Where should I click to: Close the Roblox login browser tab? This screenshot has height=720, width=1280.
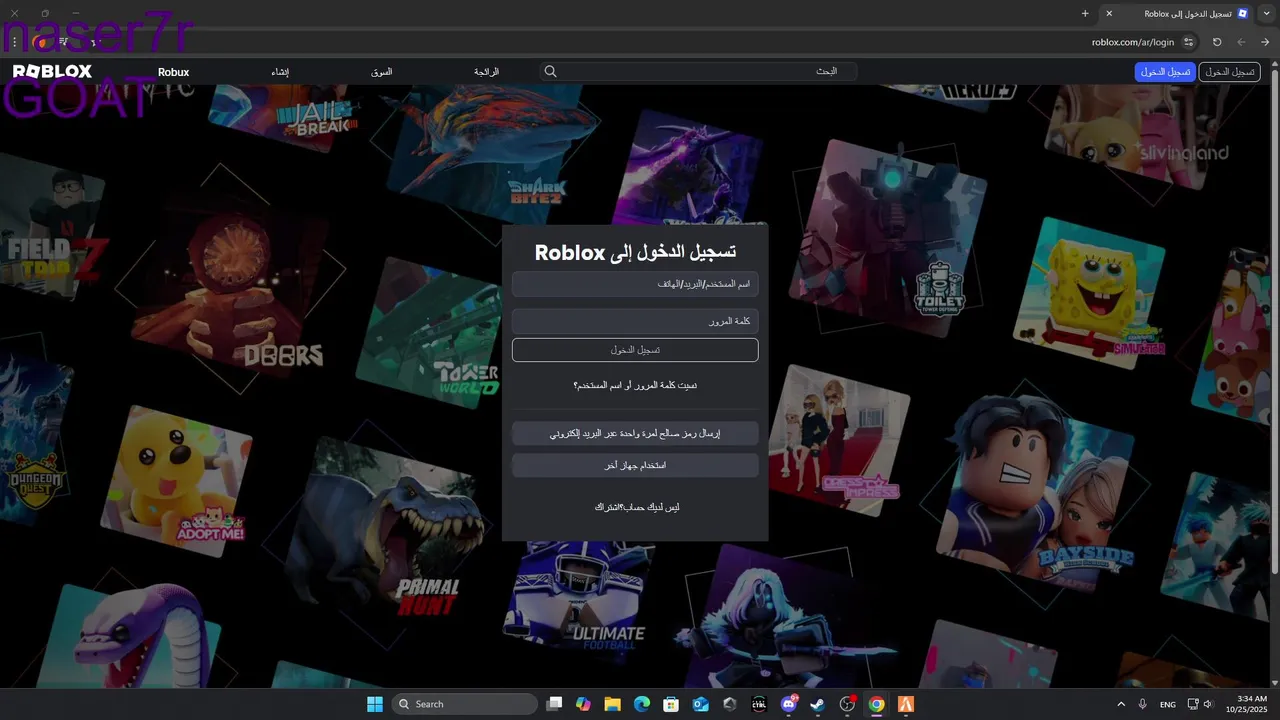(x=1109, y=13)
